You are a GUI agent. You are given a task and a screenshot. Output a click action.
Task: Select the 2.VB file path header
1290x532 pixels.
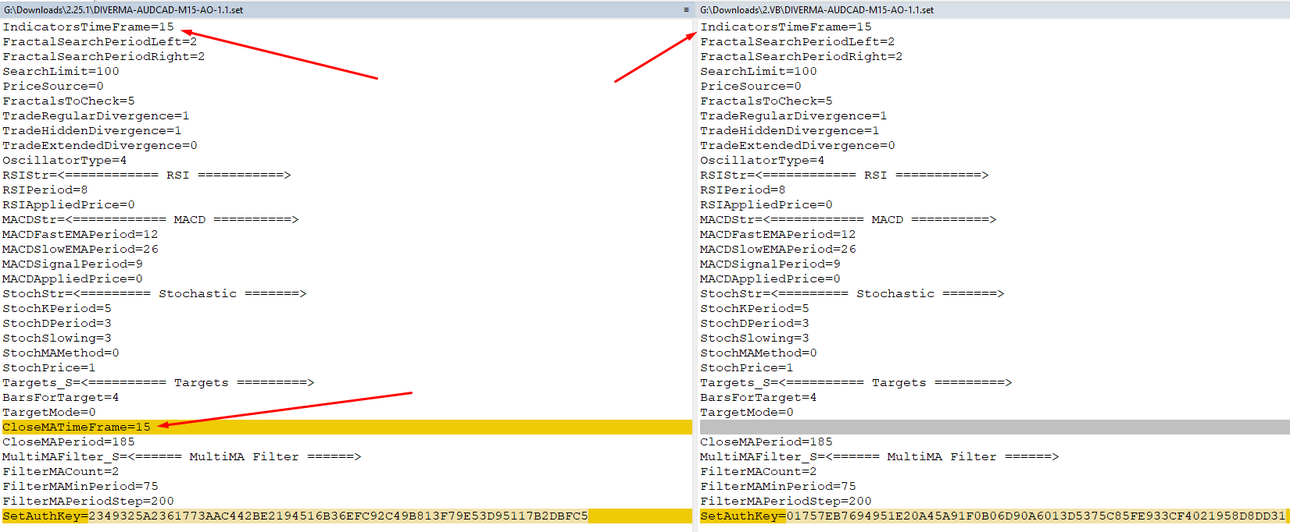(x=817, y=9)
